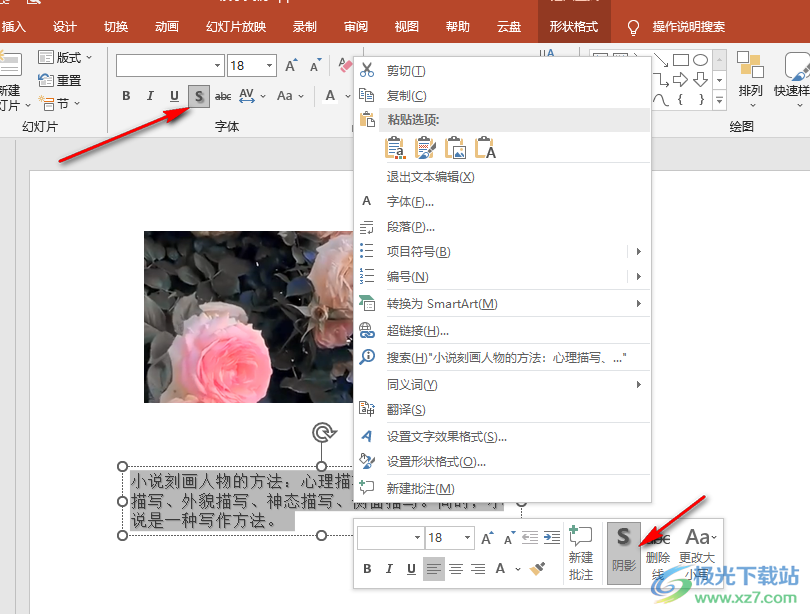Toggle text shadow in ribbon font group
Screen dimensions: 810x614
[x=199, y=96]
